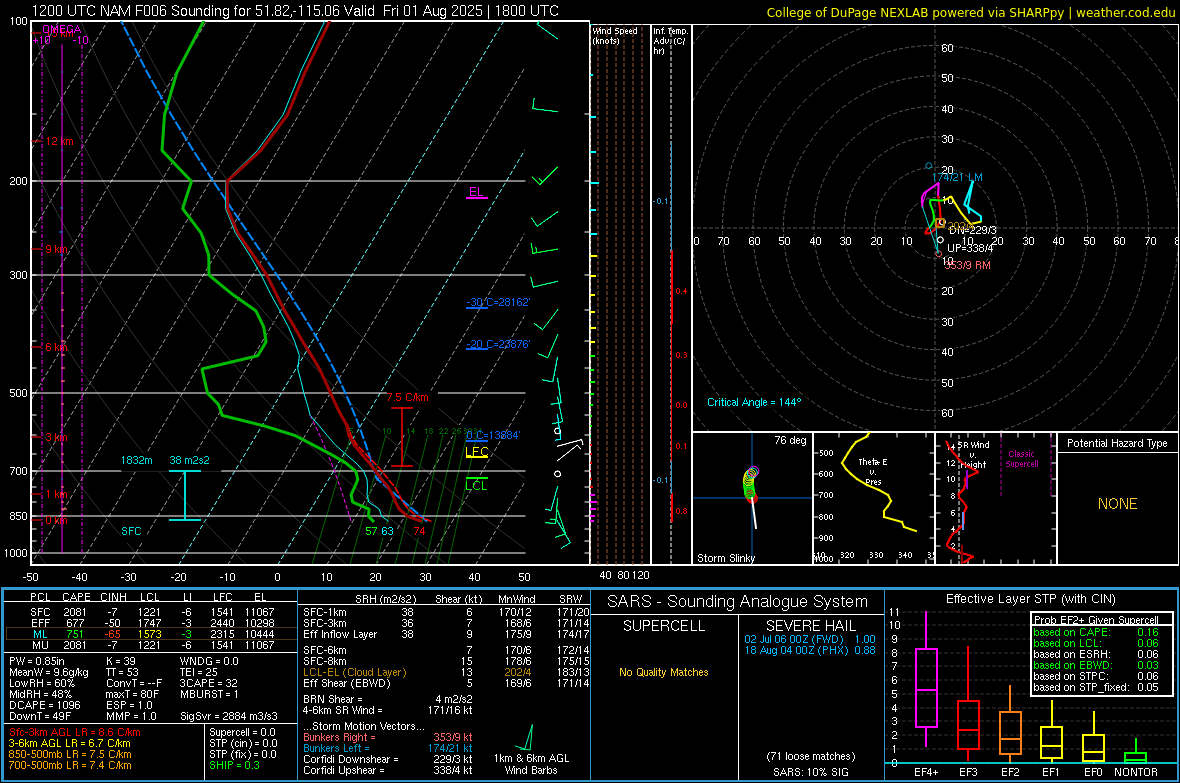Click the SARS: 10% SIG text
The height and width of the screenshot is (783, 1180).
[810, 772]
